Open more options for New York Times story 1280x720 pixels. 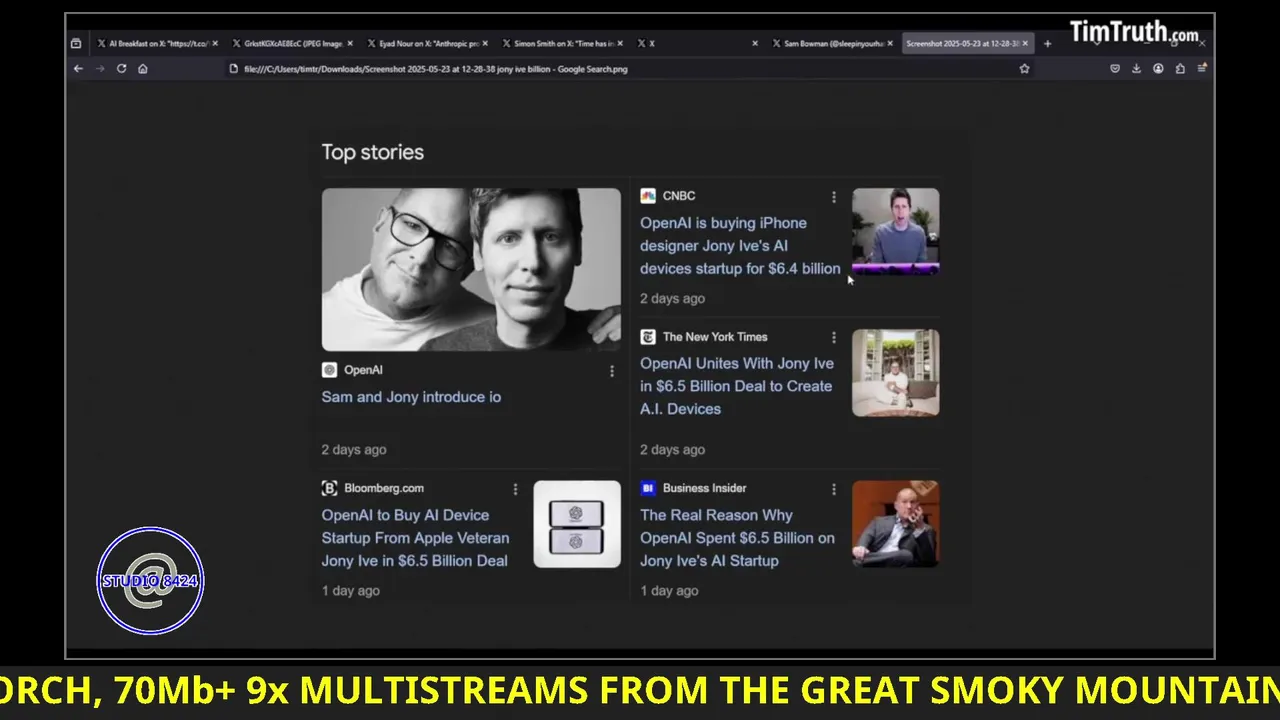[x=833, y=338]
